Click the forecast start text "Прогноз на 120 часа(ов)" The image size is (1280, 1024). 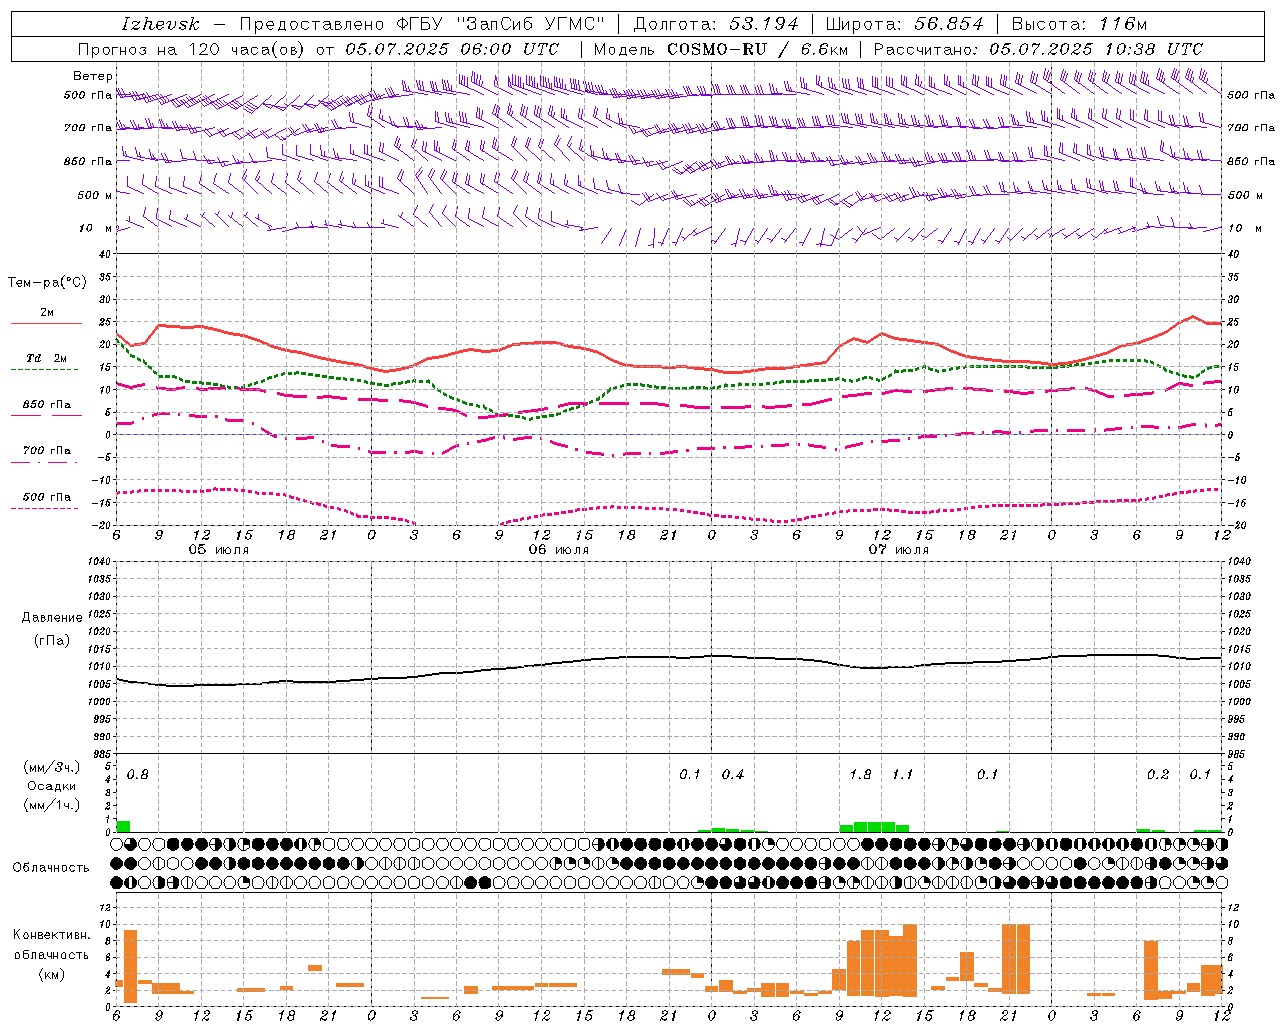click(x=192, y=48)
